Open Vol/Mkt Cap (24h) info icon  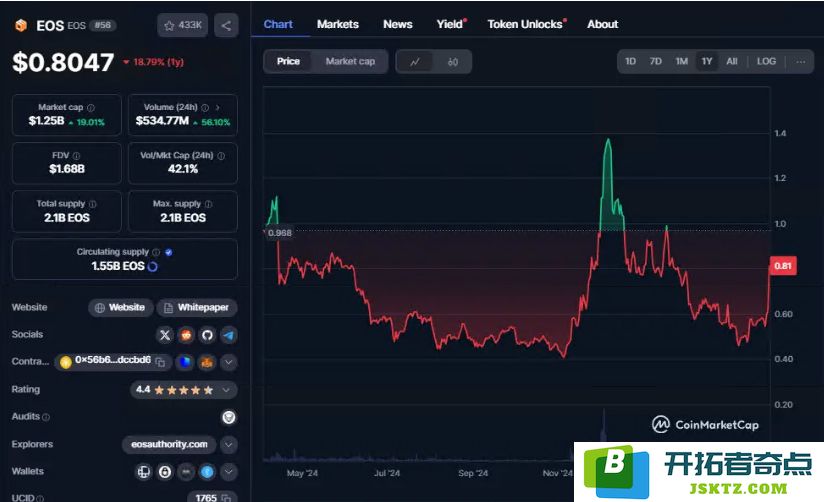coord(221,156)
